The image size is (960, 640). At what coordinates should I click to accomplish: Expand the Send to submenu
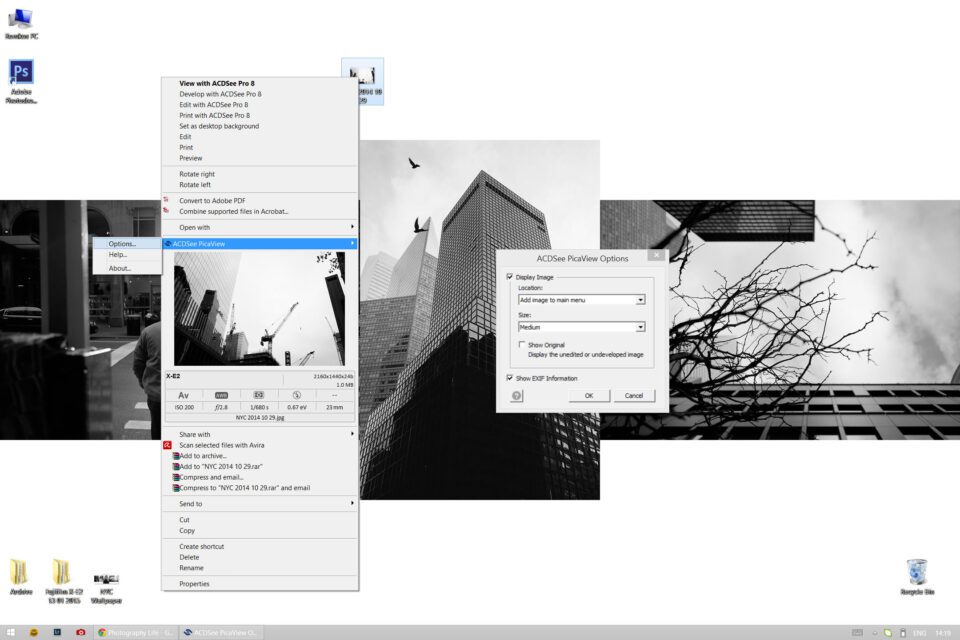(x=260, y=503)
